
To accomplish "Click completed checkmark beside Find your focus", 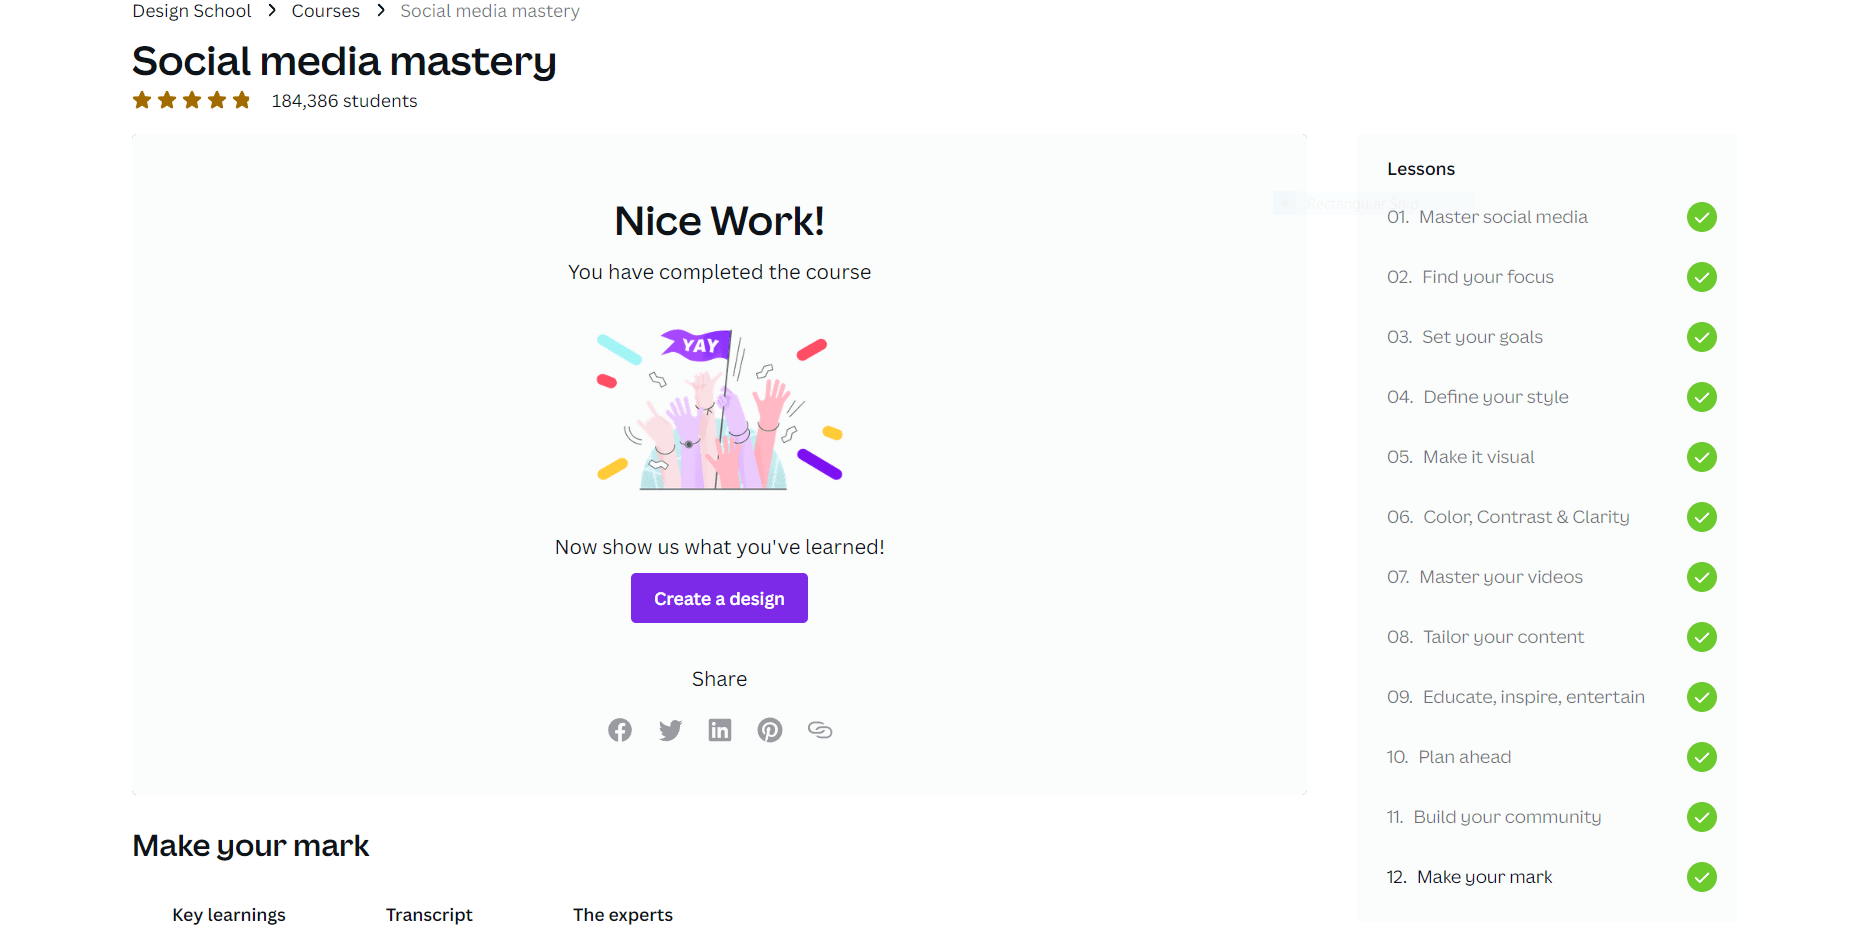I will coord(1701,277).
